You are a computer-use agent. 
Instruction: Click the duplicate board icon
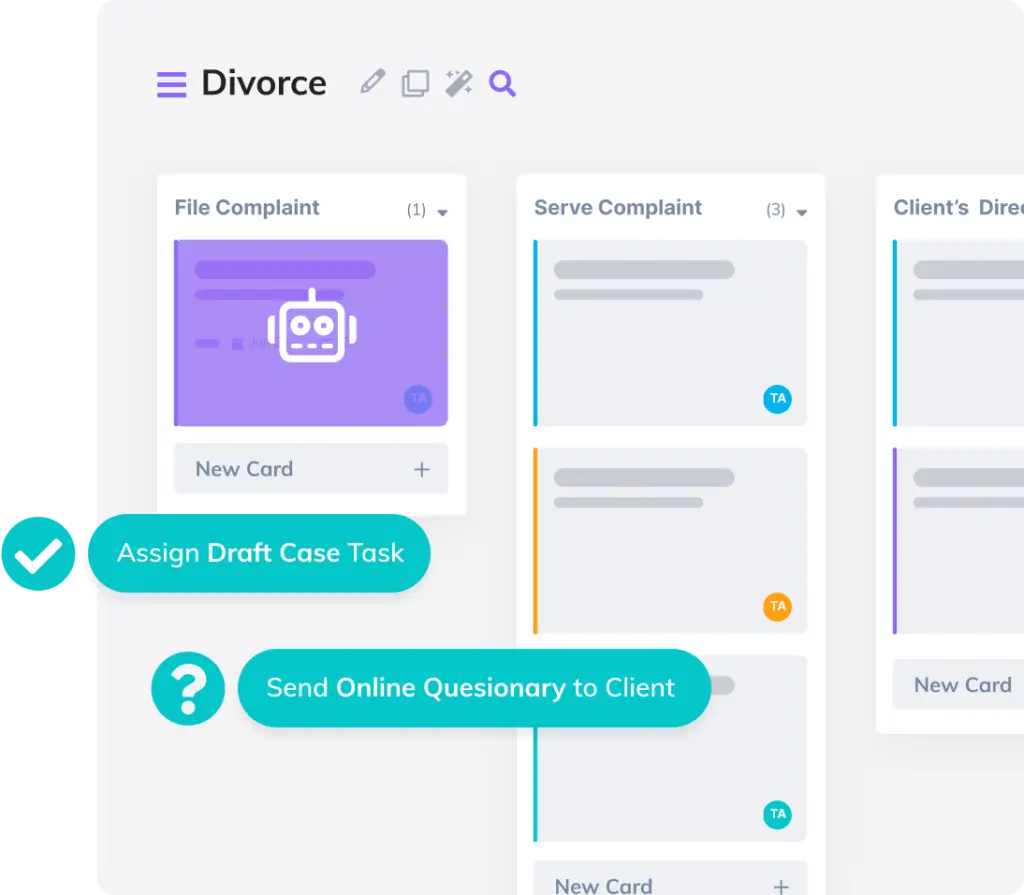point(415,84)
